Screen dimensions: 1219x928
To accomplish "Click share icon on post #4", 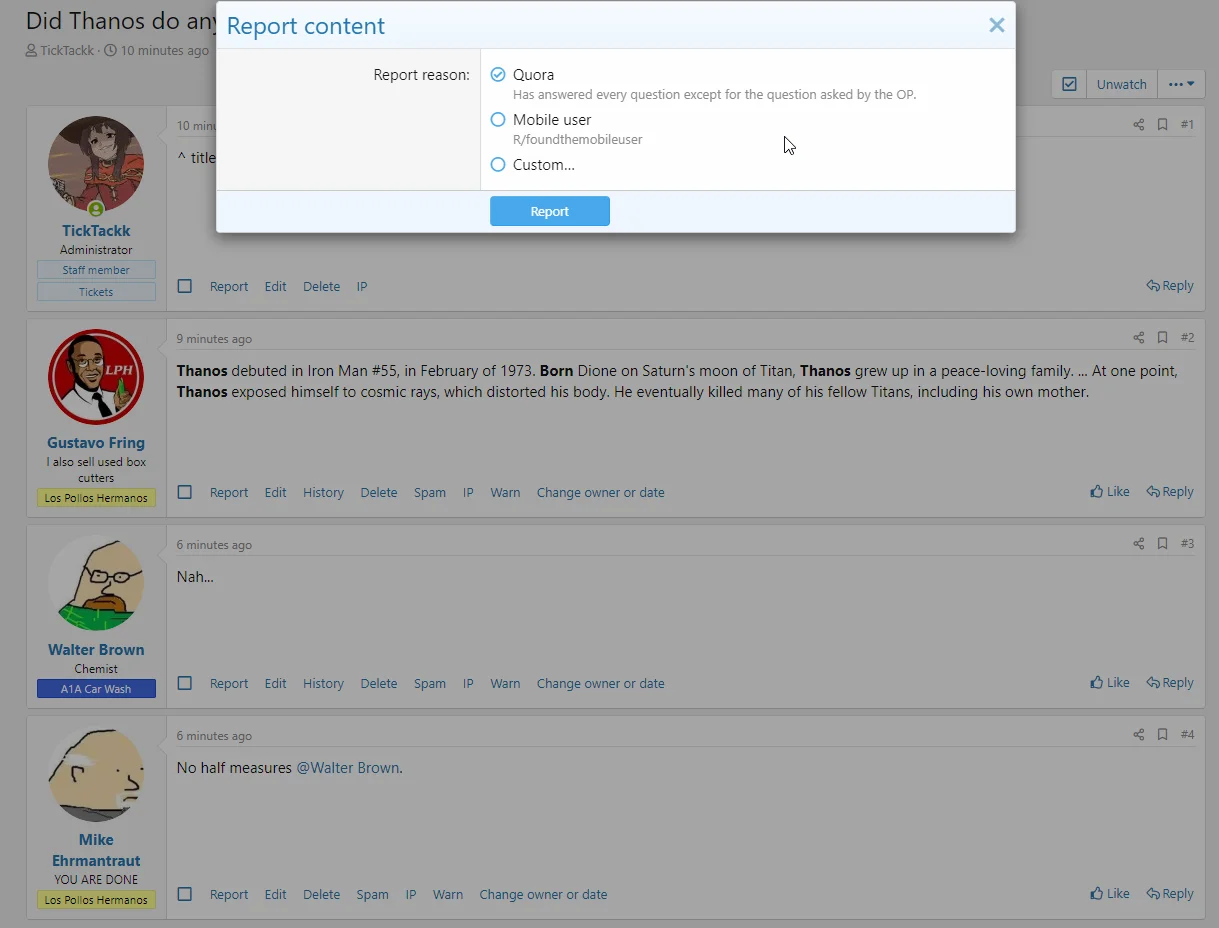I will [1138, 735].
